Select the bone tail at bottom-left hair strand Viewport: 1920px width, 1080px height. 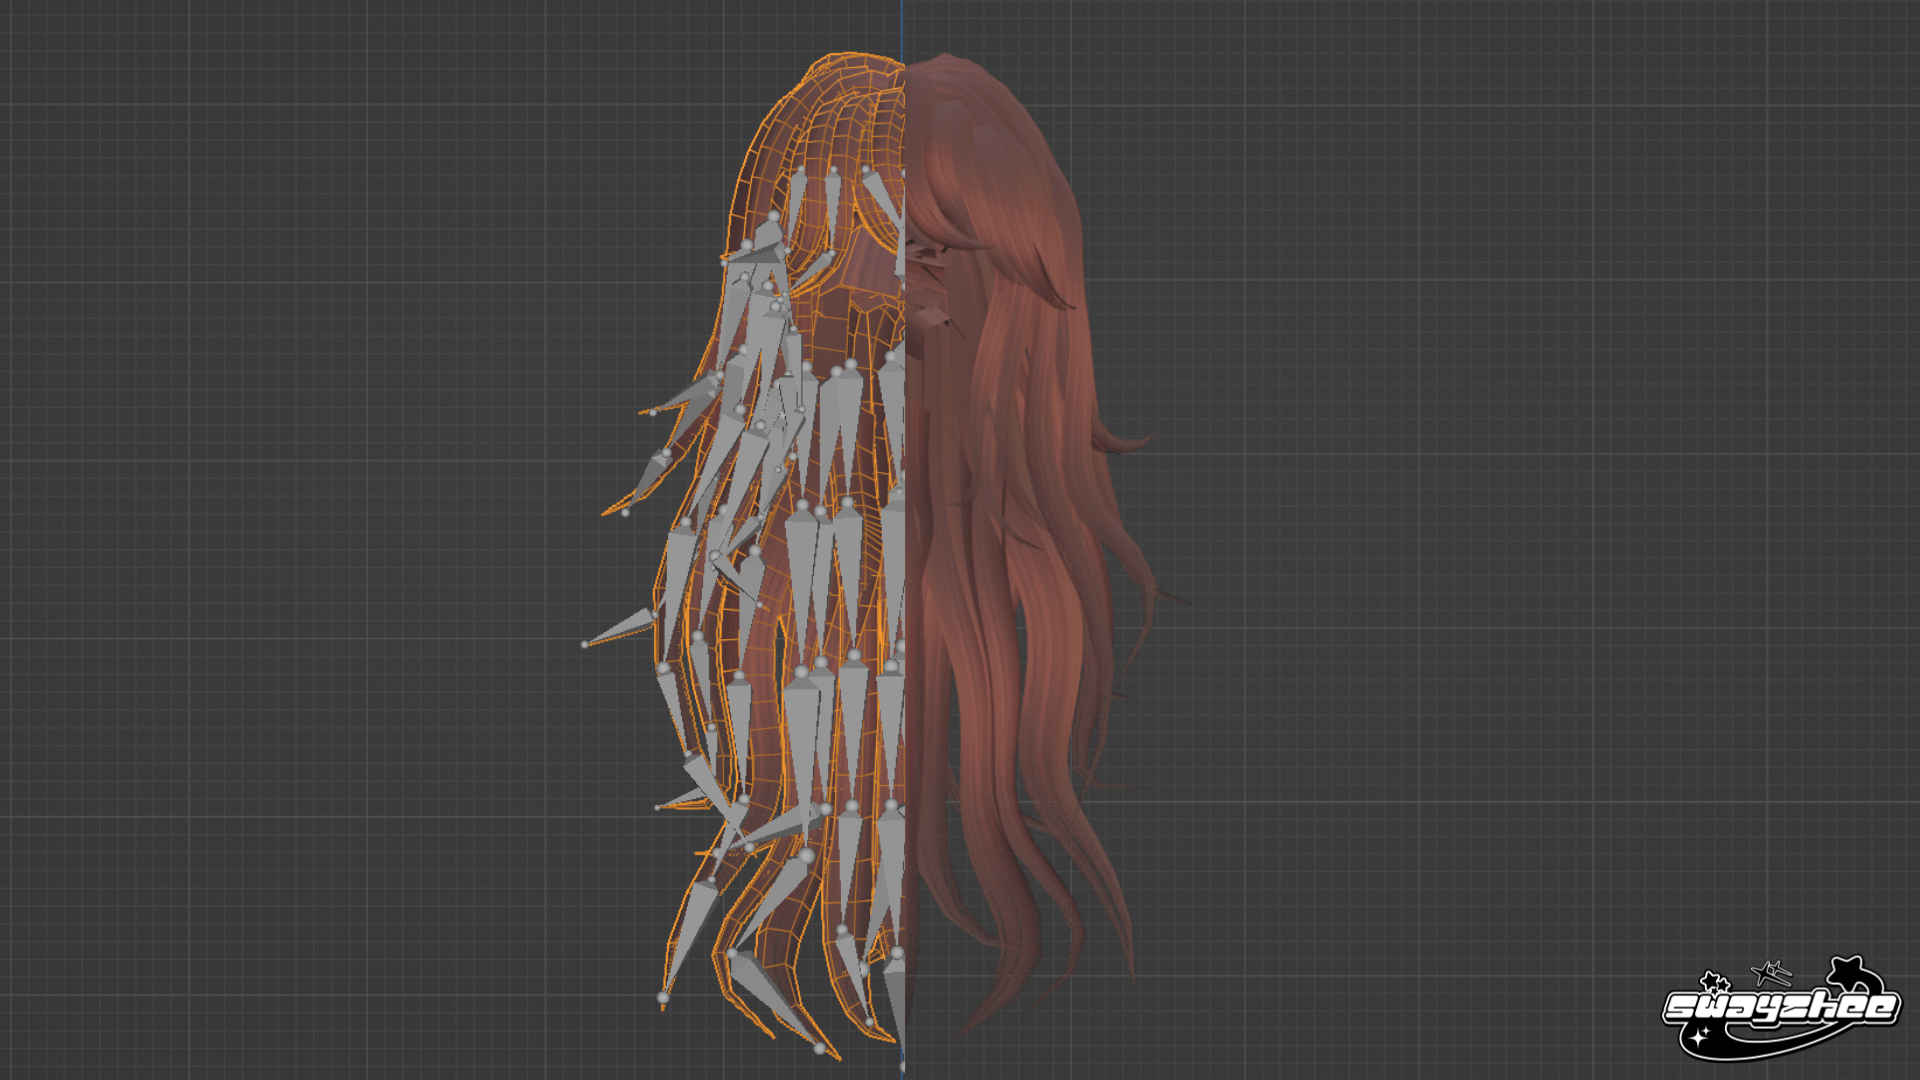pos(662,997)
